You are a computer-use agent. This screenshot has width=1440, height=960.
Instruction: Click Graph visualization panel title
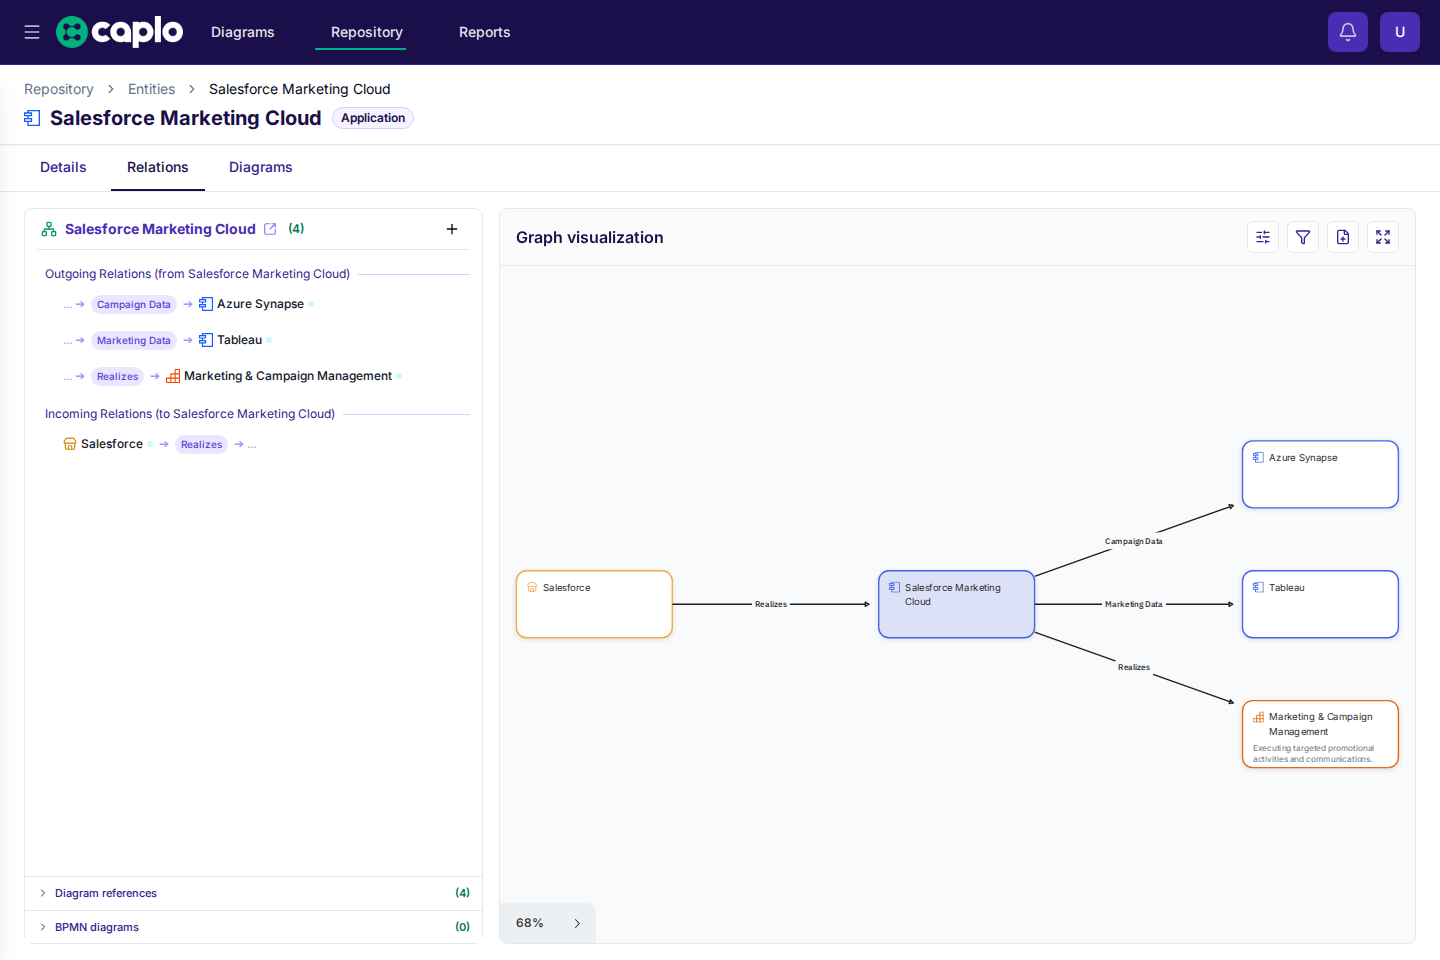[590, 237]
